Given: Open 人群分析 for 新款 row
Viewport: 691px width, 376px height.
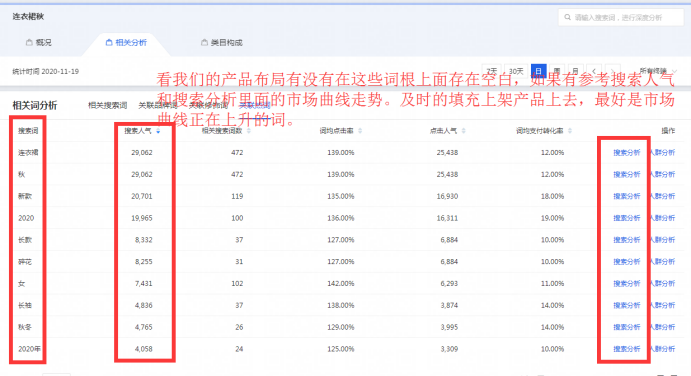Looking at the screenshot, I should click(663, 196).
